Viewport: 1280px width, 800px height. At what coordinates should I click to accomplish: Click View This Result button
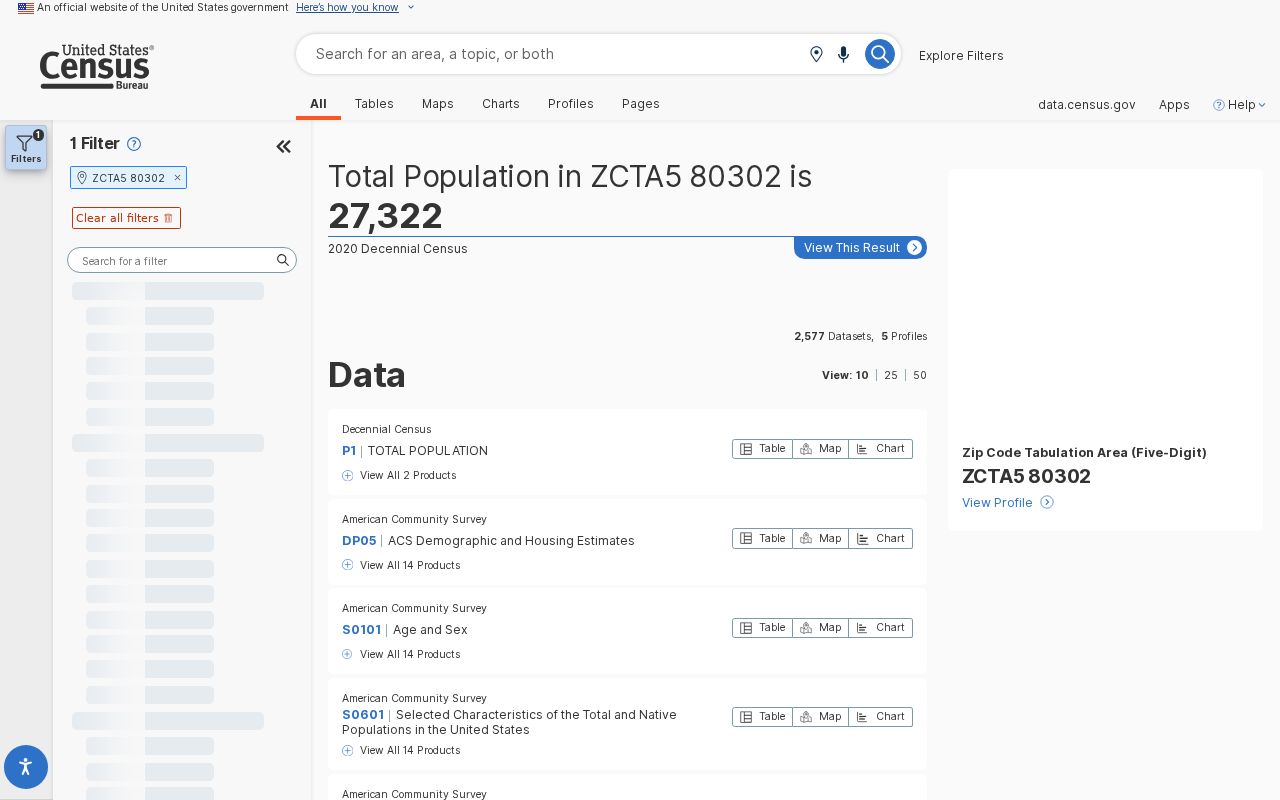pyautogui.click(x=860, y=247)
